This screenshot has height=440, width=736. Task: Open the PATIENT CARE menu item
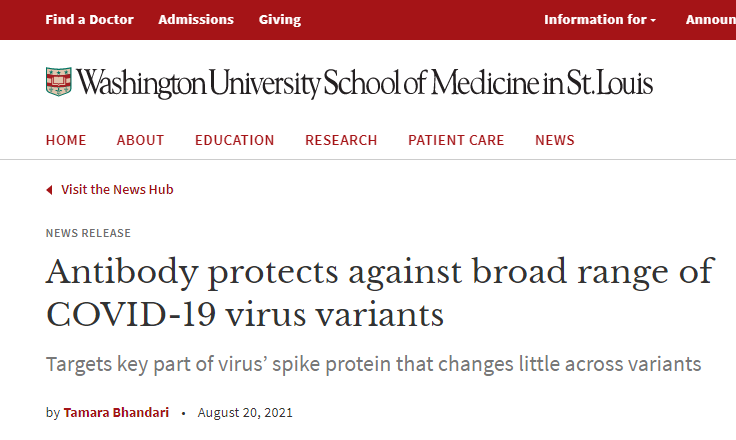pyautogui.click(x=456, y=140)
